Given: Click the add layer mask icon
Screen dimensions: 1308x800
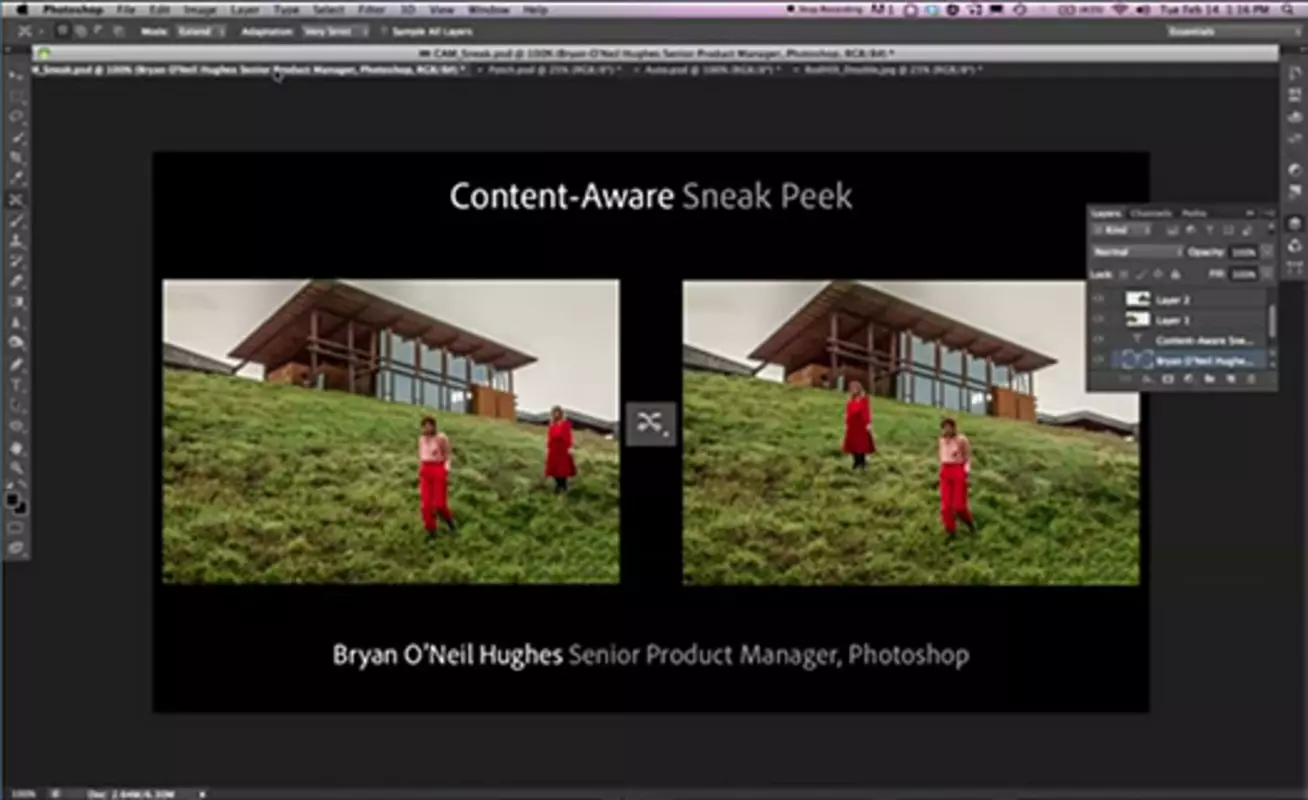Looking at the screenshot, I should click(x=1167, y=379).
